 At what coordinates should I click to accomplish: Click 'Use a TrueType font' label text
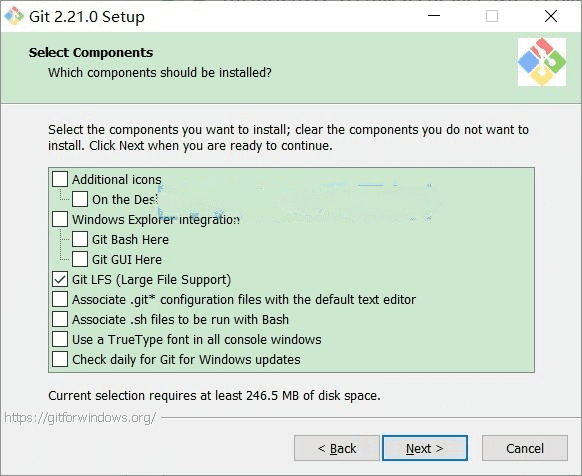click(197, 340)
